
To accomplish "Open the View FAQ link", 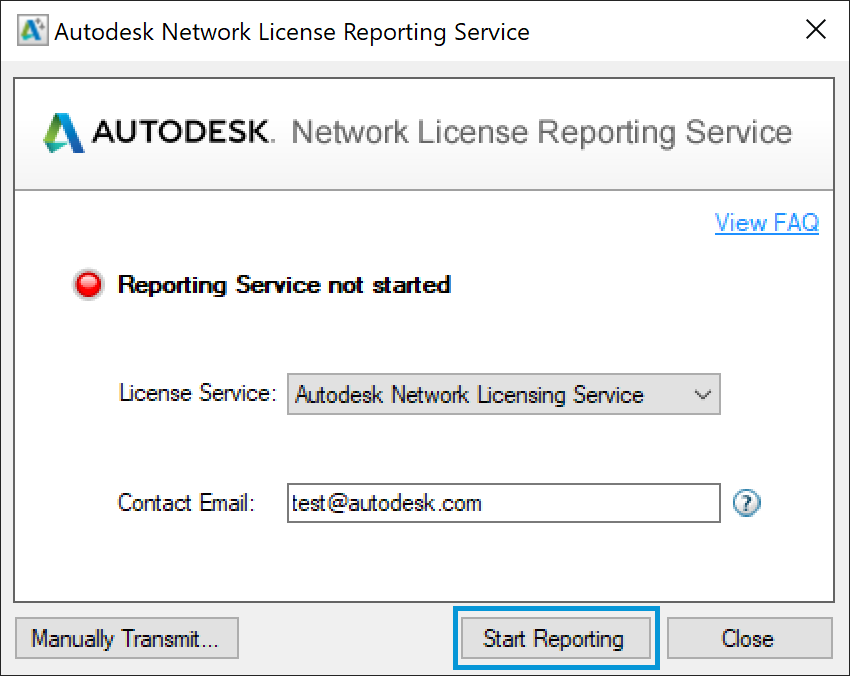I will [766, 222].
